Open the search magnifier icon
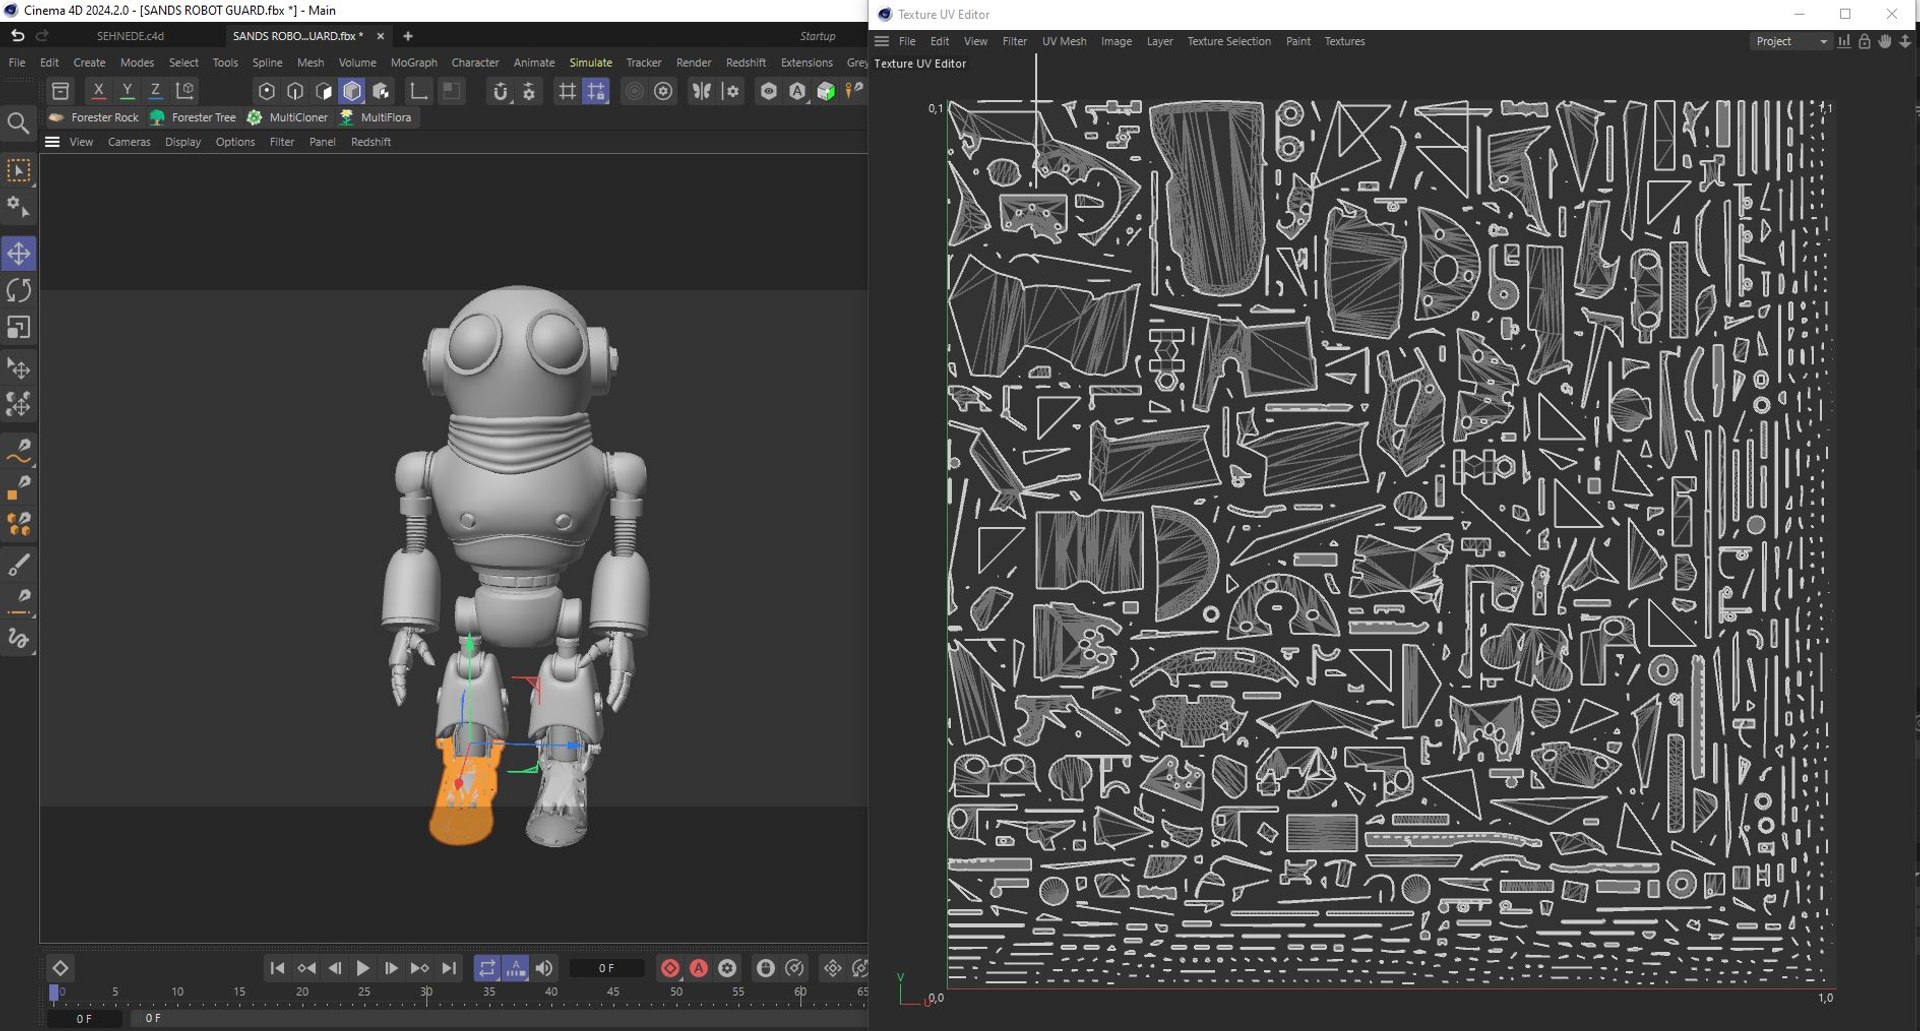 click(x=19, y=124)
